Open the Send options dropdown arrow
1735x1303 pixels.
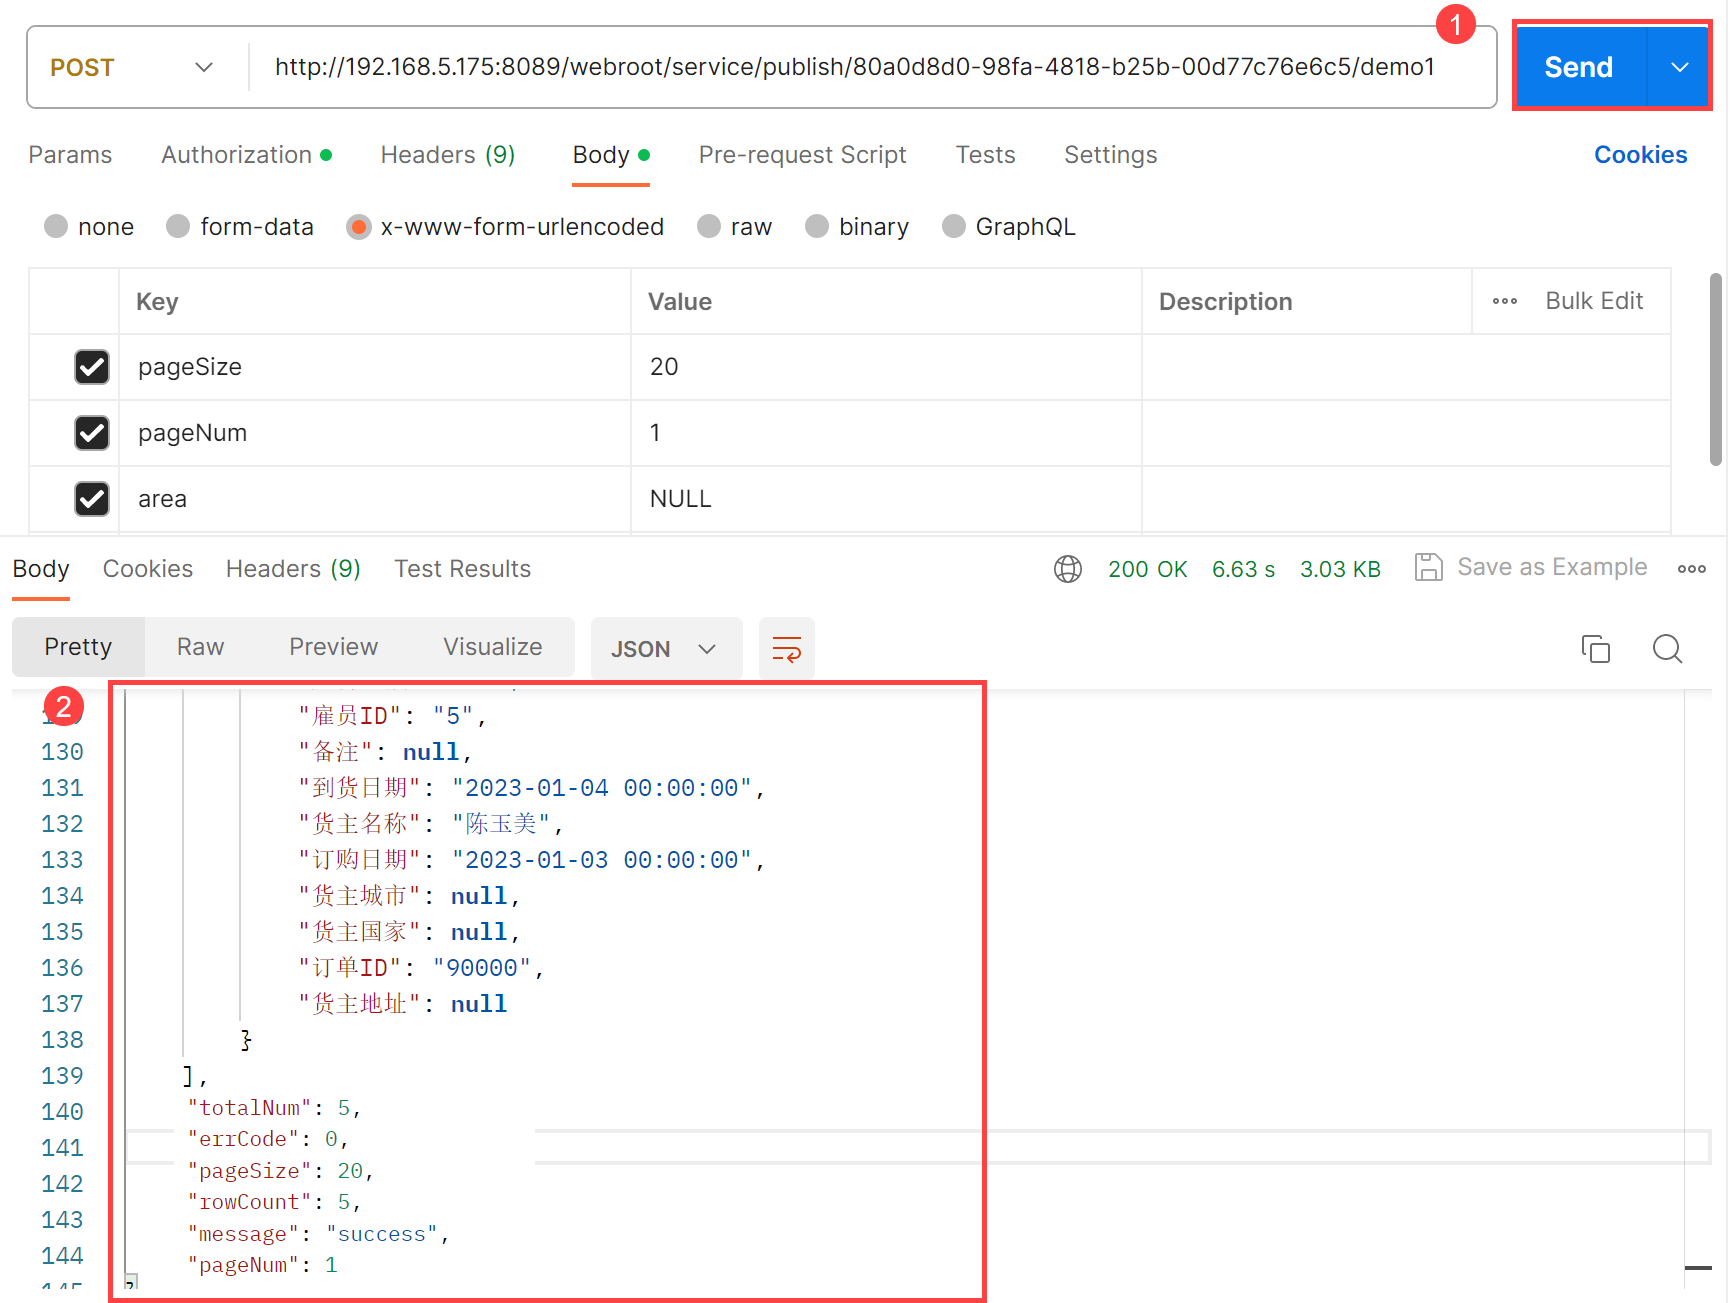(1679, 67)
